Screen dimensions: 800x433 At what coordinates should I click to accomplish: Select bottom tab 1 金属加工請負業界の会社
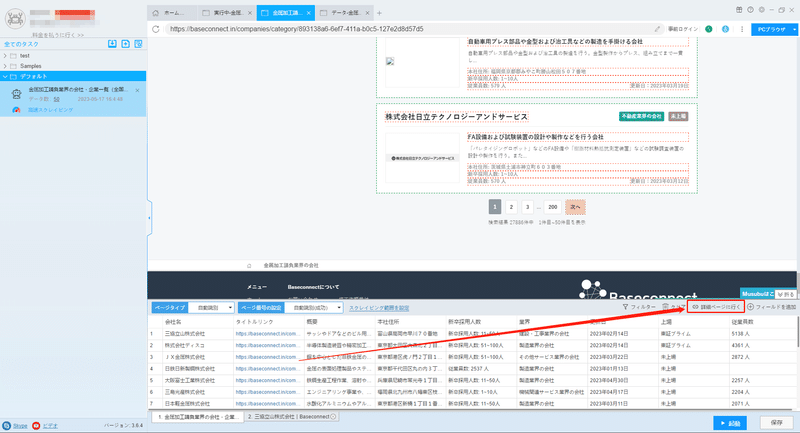[197, 417]
